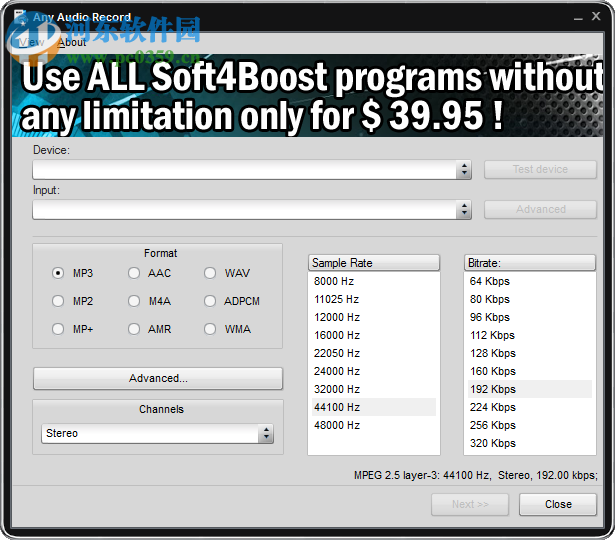Select 112 Kbps bitrate

(x=530, y=335)
